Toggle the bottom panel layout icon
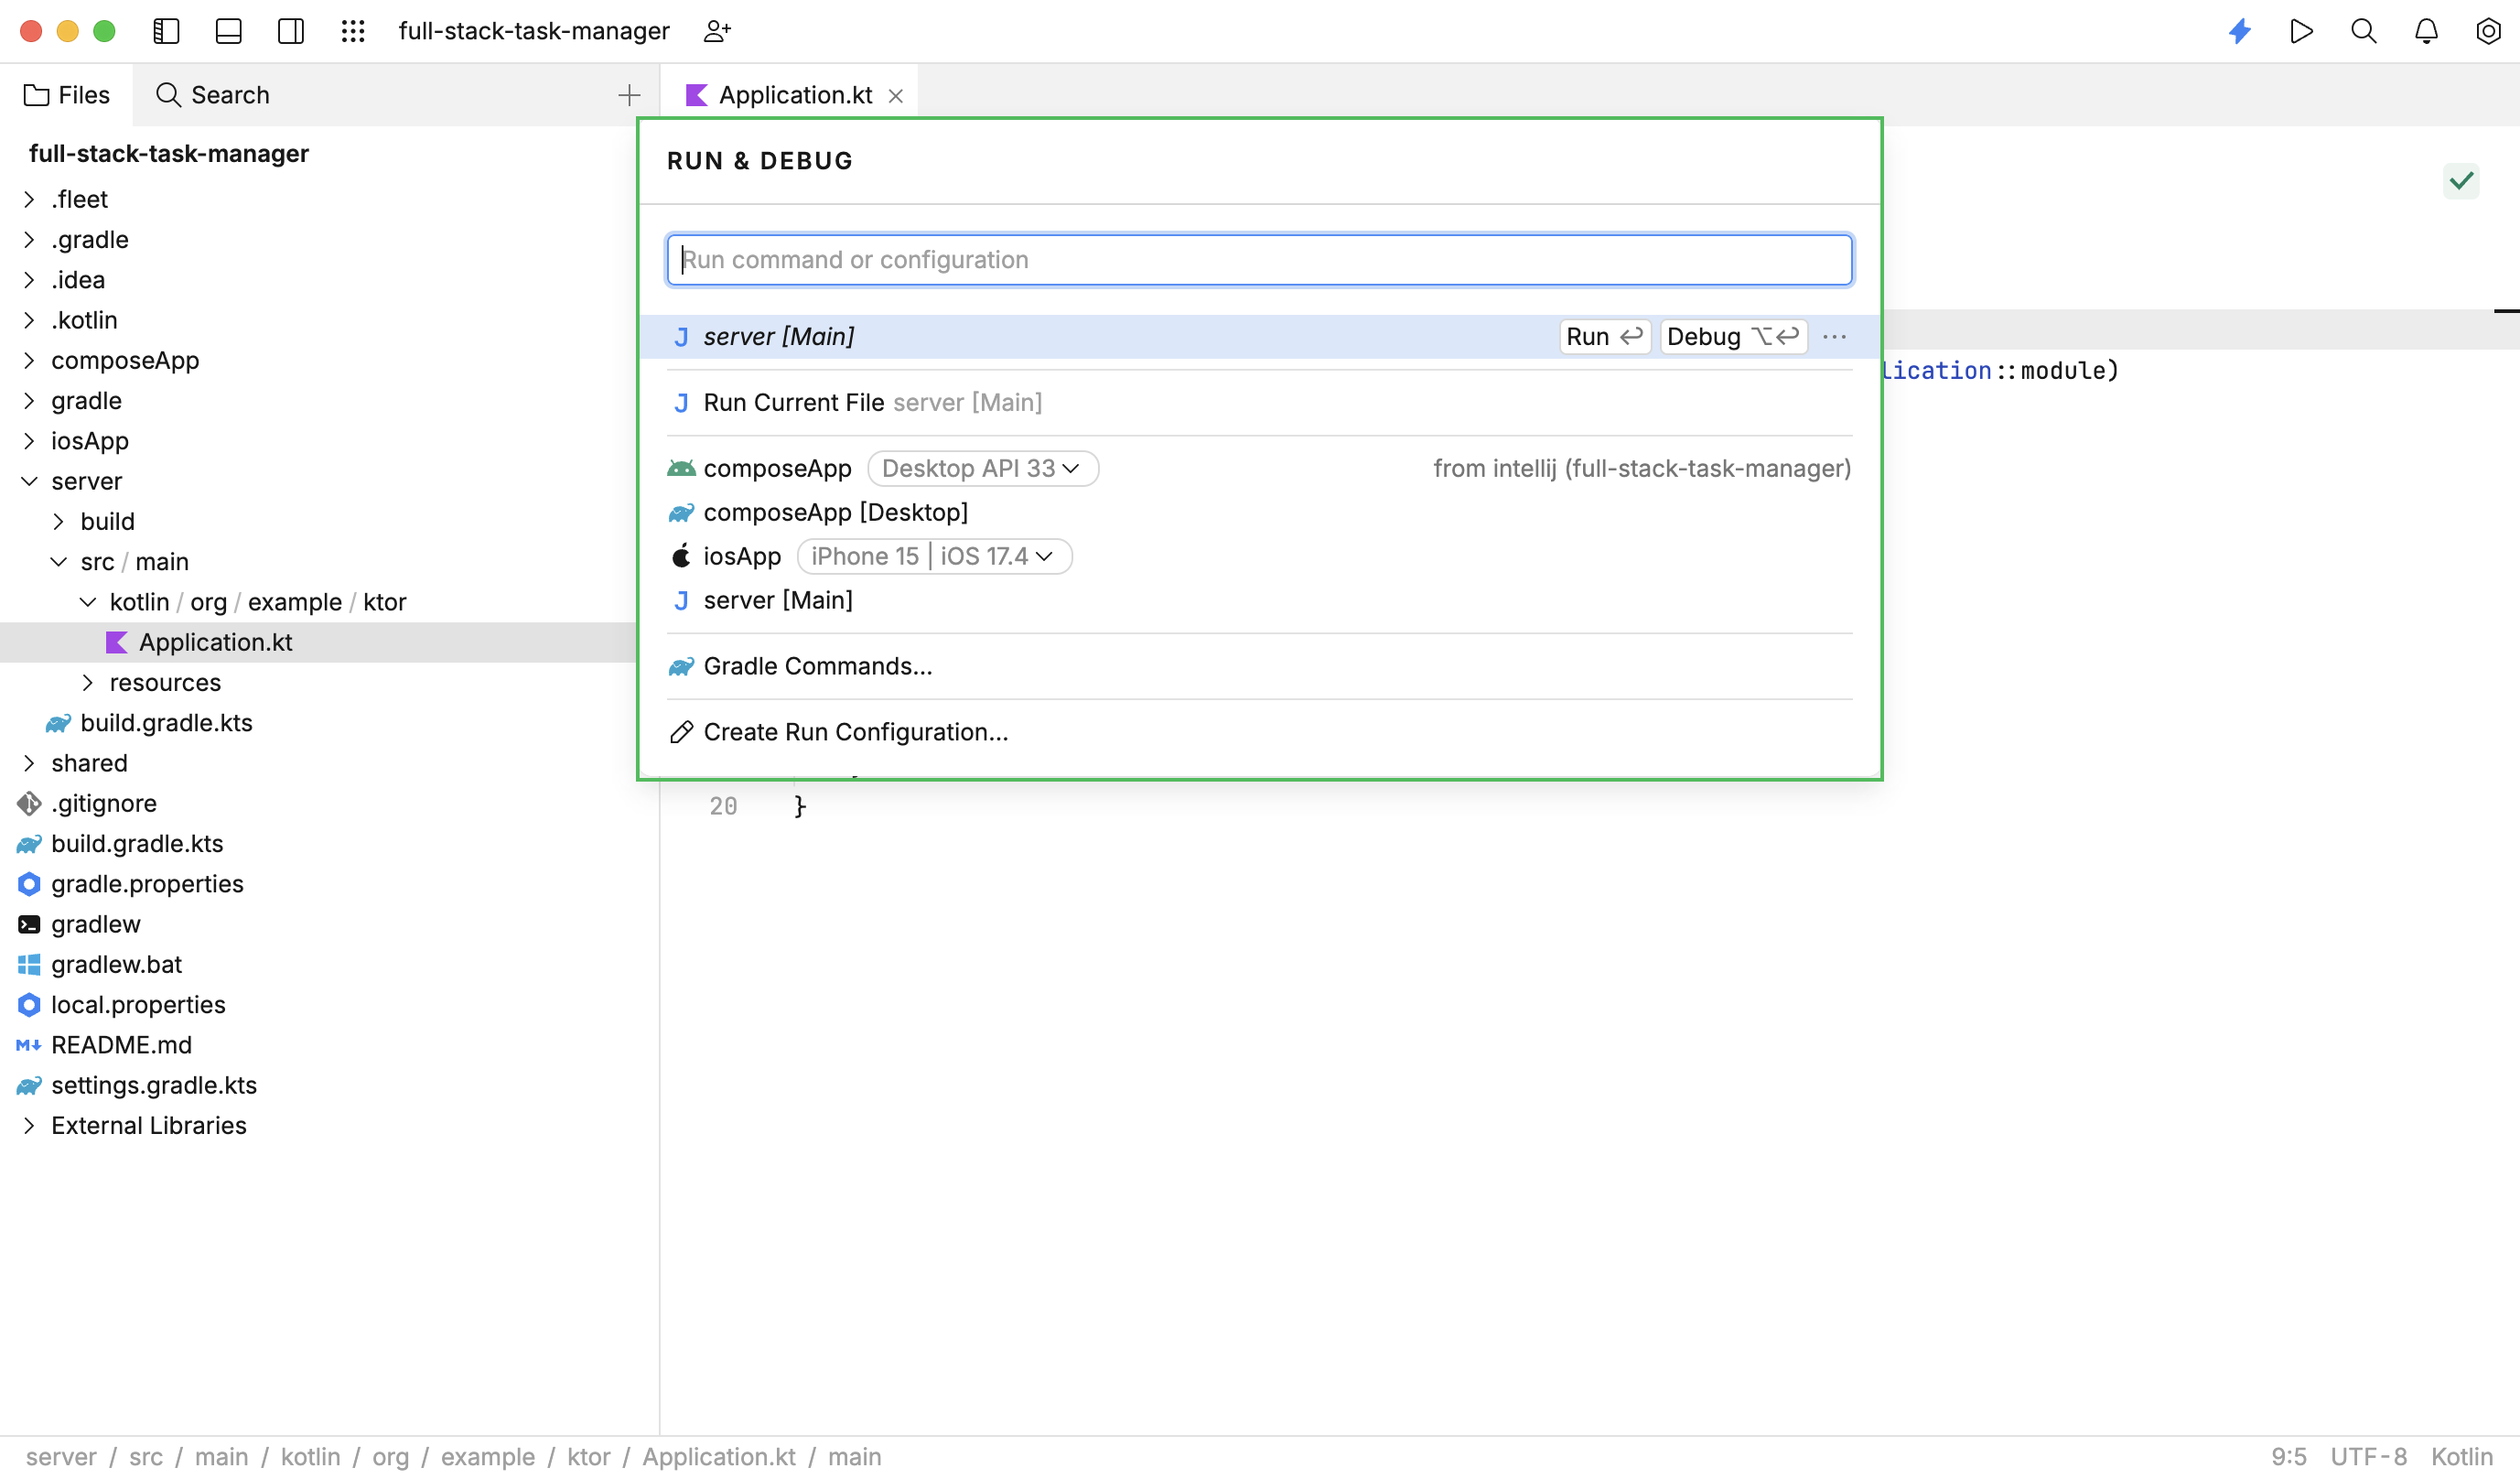The height and width of the screenshot is (1479, 2520). pos(229,31)
